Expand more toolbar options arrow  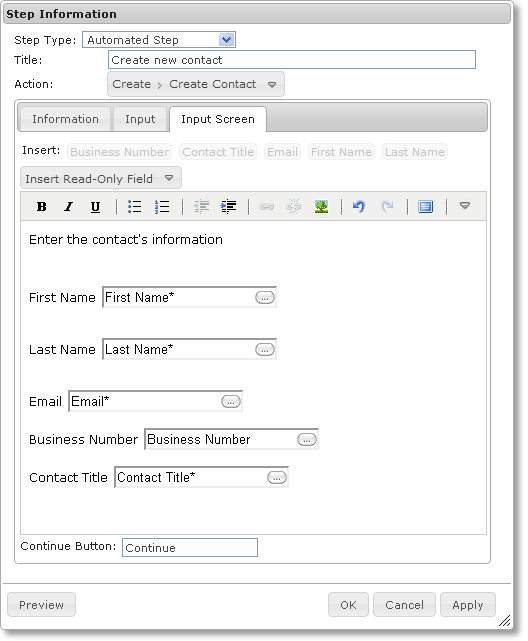coord(465,206)
